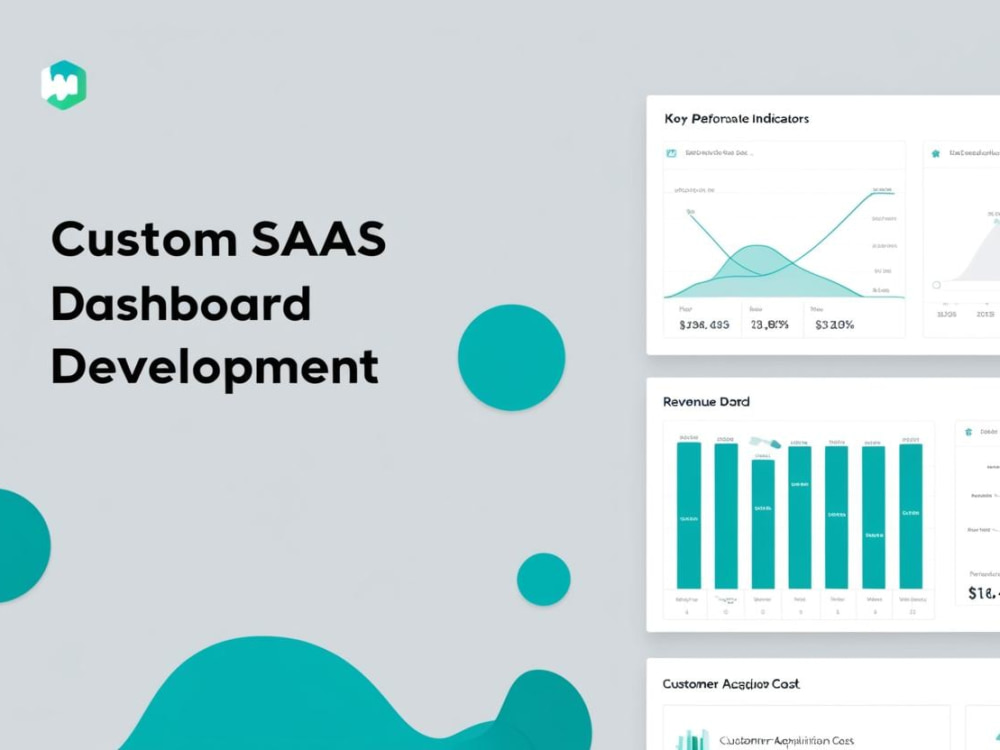Click the "Koy Peforɒate Indicators" panel title
Screen dimensions: 1000x750
737,119
